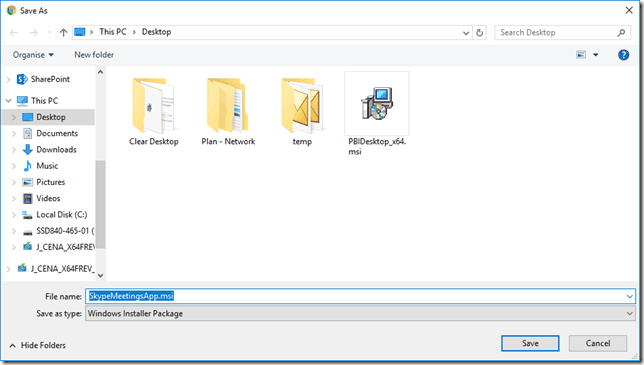Expand the Local Disk (C:) node
This screenshot has width=644, height=365.
(14, 215)
